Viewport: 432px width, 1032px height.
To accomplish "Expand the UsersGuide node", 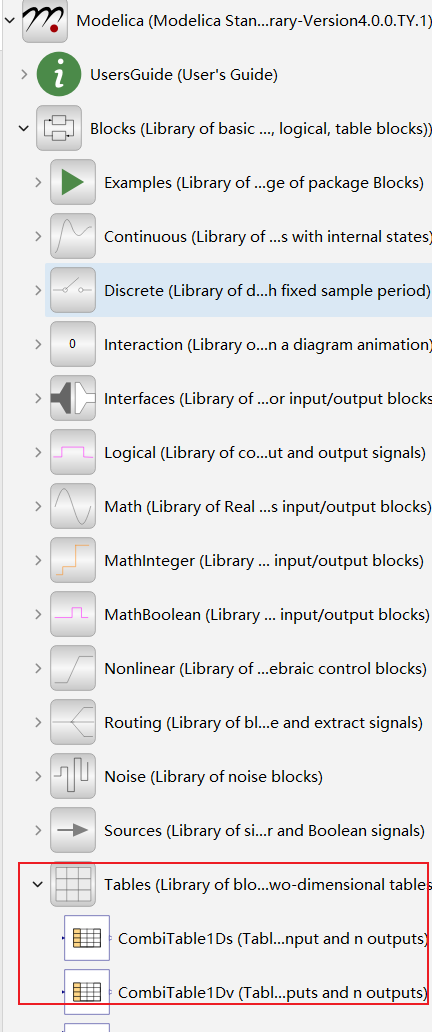I will point(24,74).
